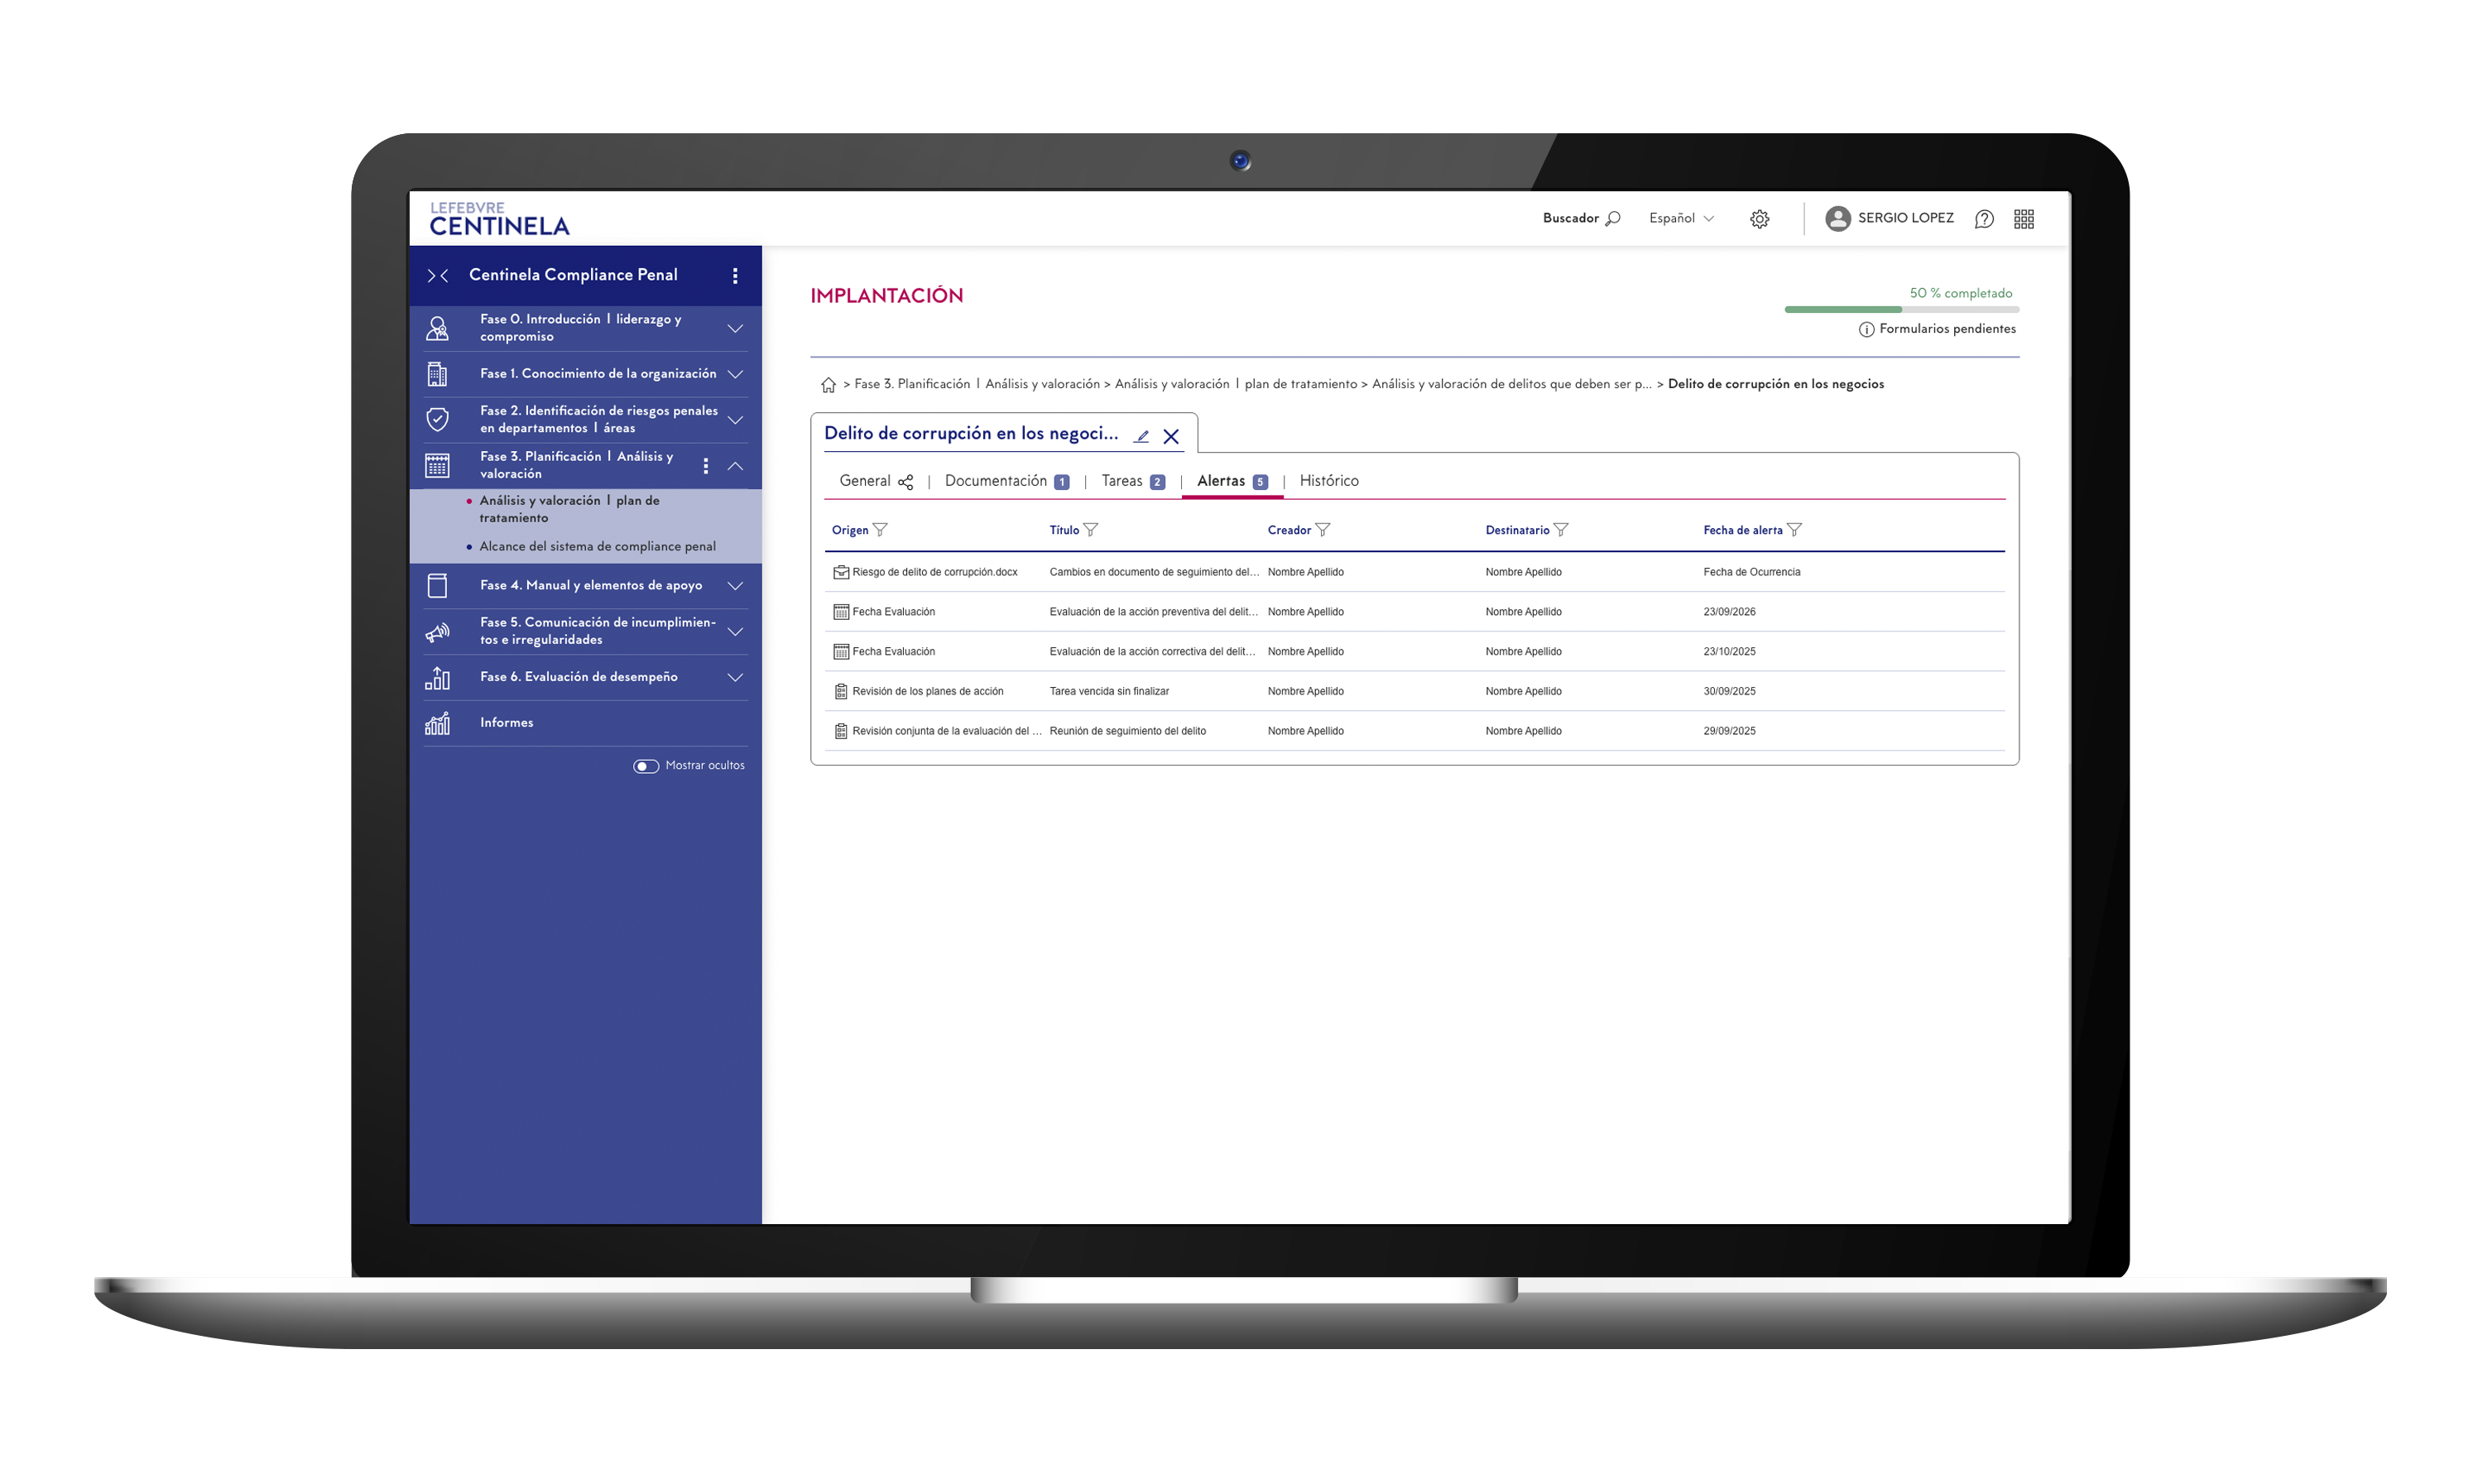Collapse Fase 3. Planificación section chevron
The width and height of the screenshot is (2483, 1484).
pyautogui.click(x=735, y=466)
